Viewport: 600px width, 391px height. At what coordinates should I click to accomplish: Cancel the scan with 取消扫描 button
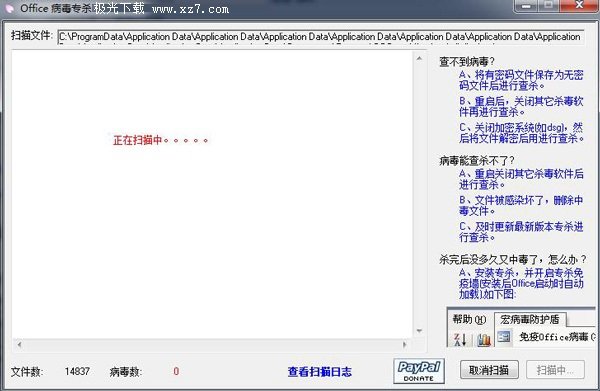(x=489, y=370)
